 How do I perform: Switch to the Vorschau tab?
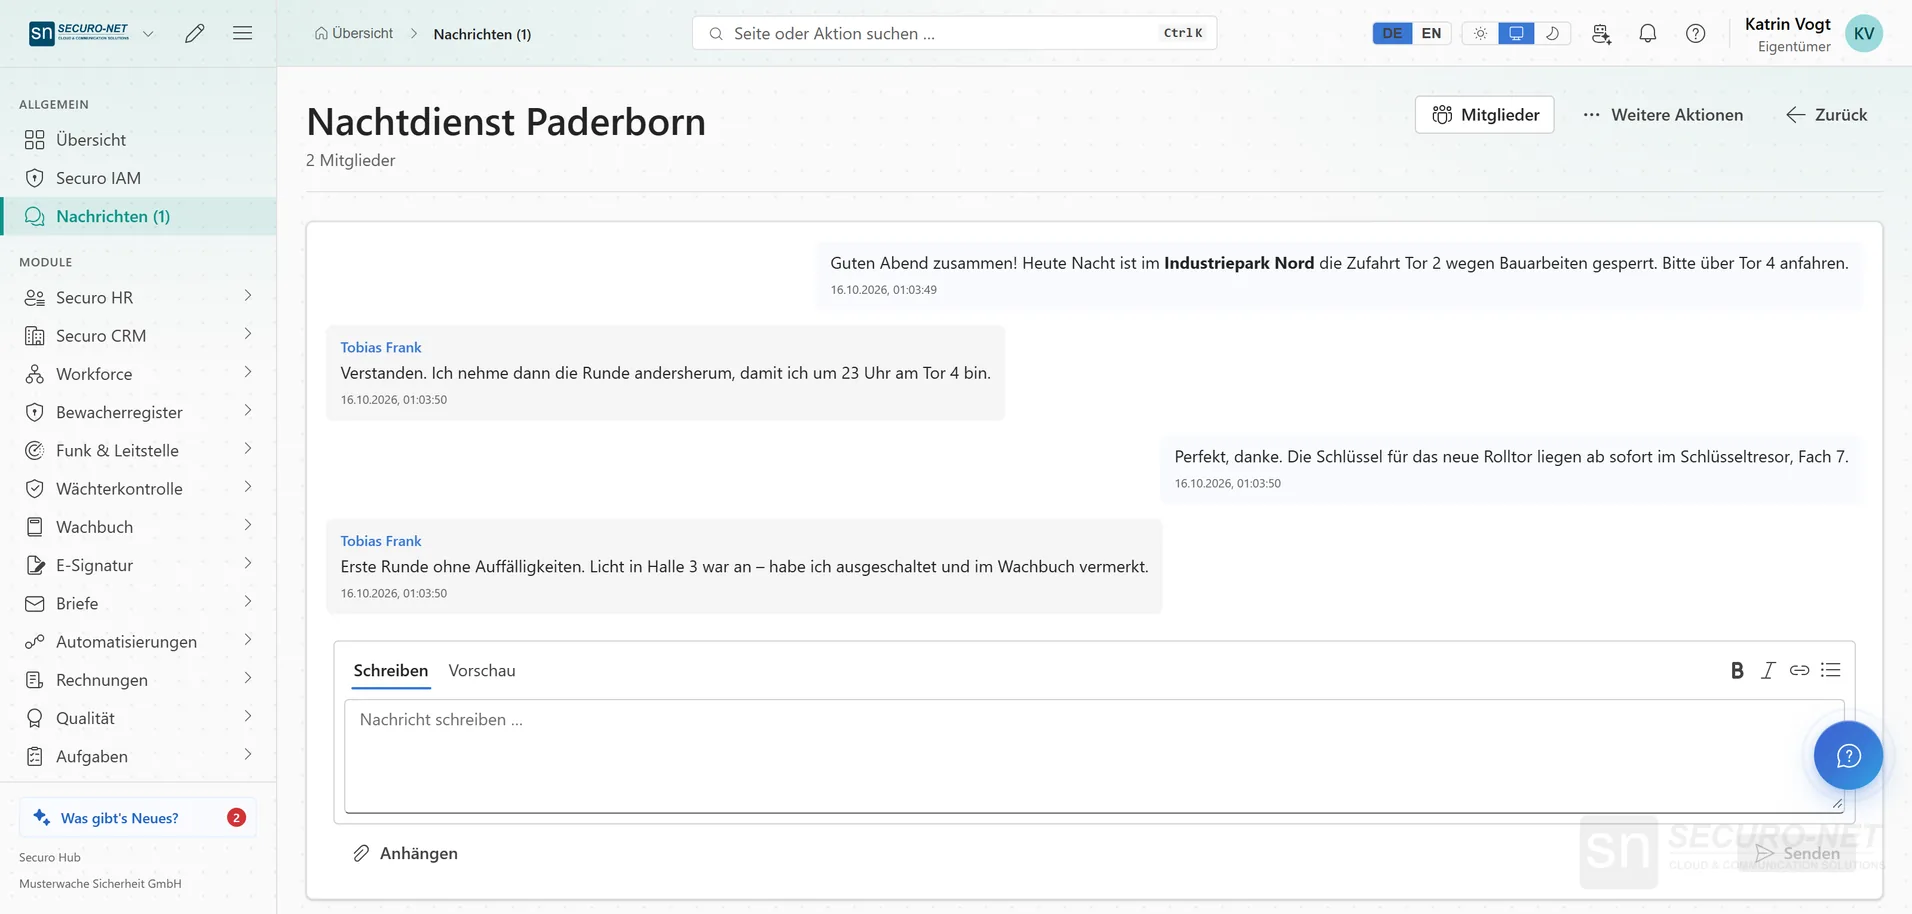tap(482, 670)
